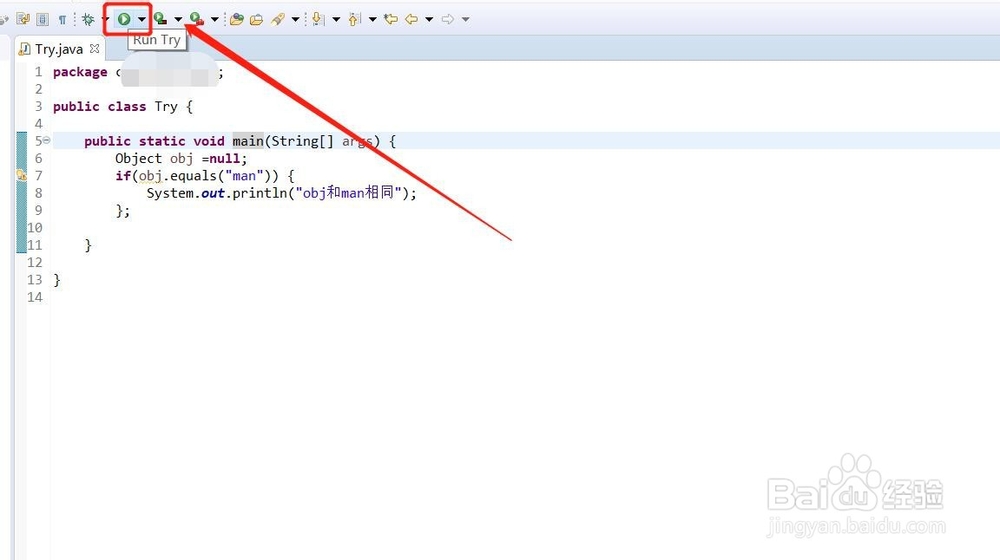1000x560 pixels.
Task: Click warning marker on line 7
Action: pos(21,175)
